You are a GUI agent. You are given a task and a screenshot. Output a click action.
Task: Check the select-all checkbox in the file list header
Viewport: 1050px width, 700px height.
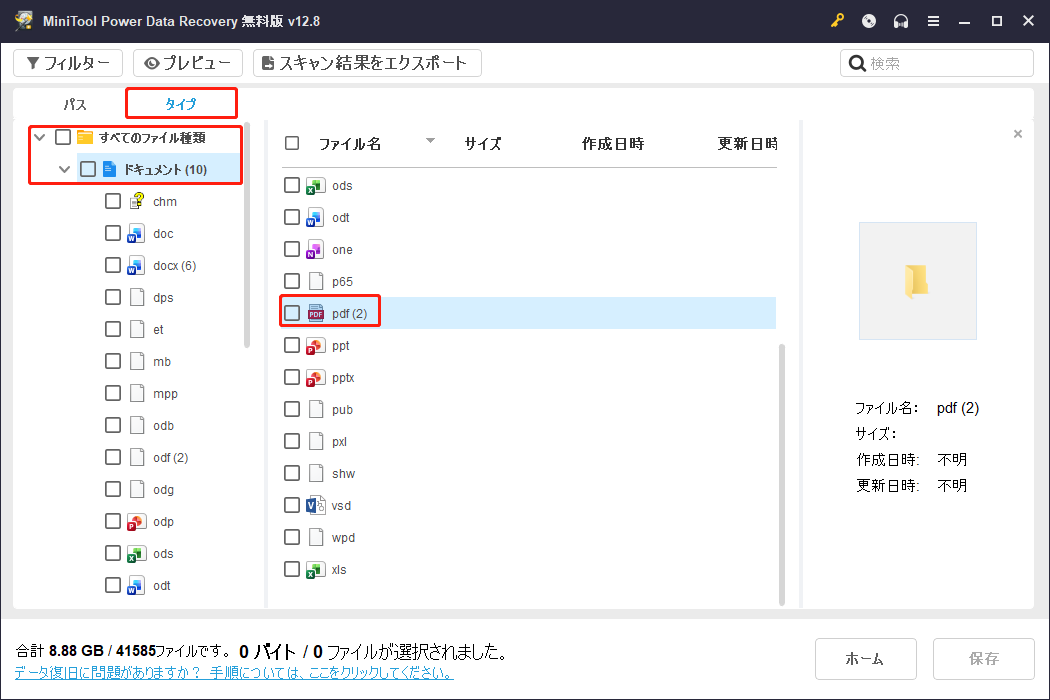[x=291, y=143]
